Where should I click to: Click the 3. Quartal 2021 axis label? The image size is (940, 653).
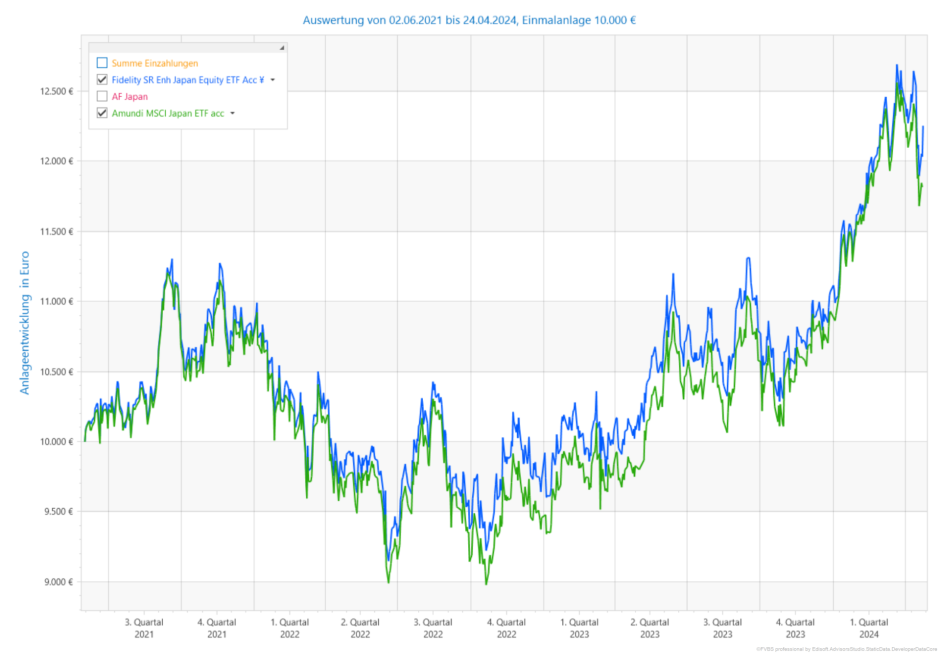pos(144,628)
